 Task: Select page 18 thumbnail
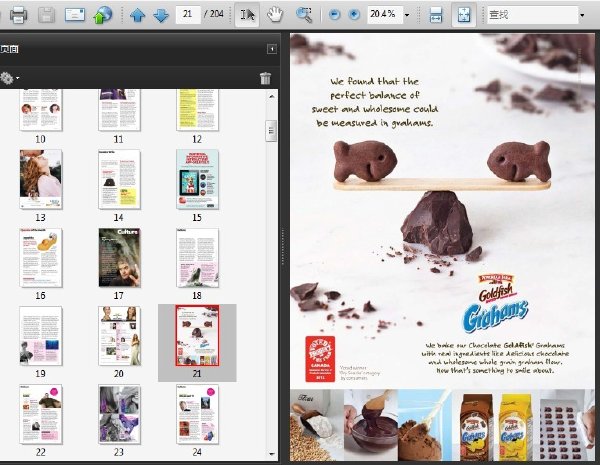click(197, 258)
